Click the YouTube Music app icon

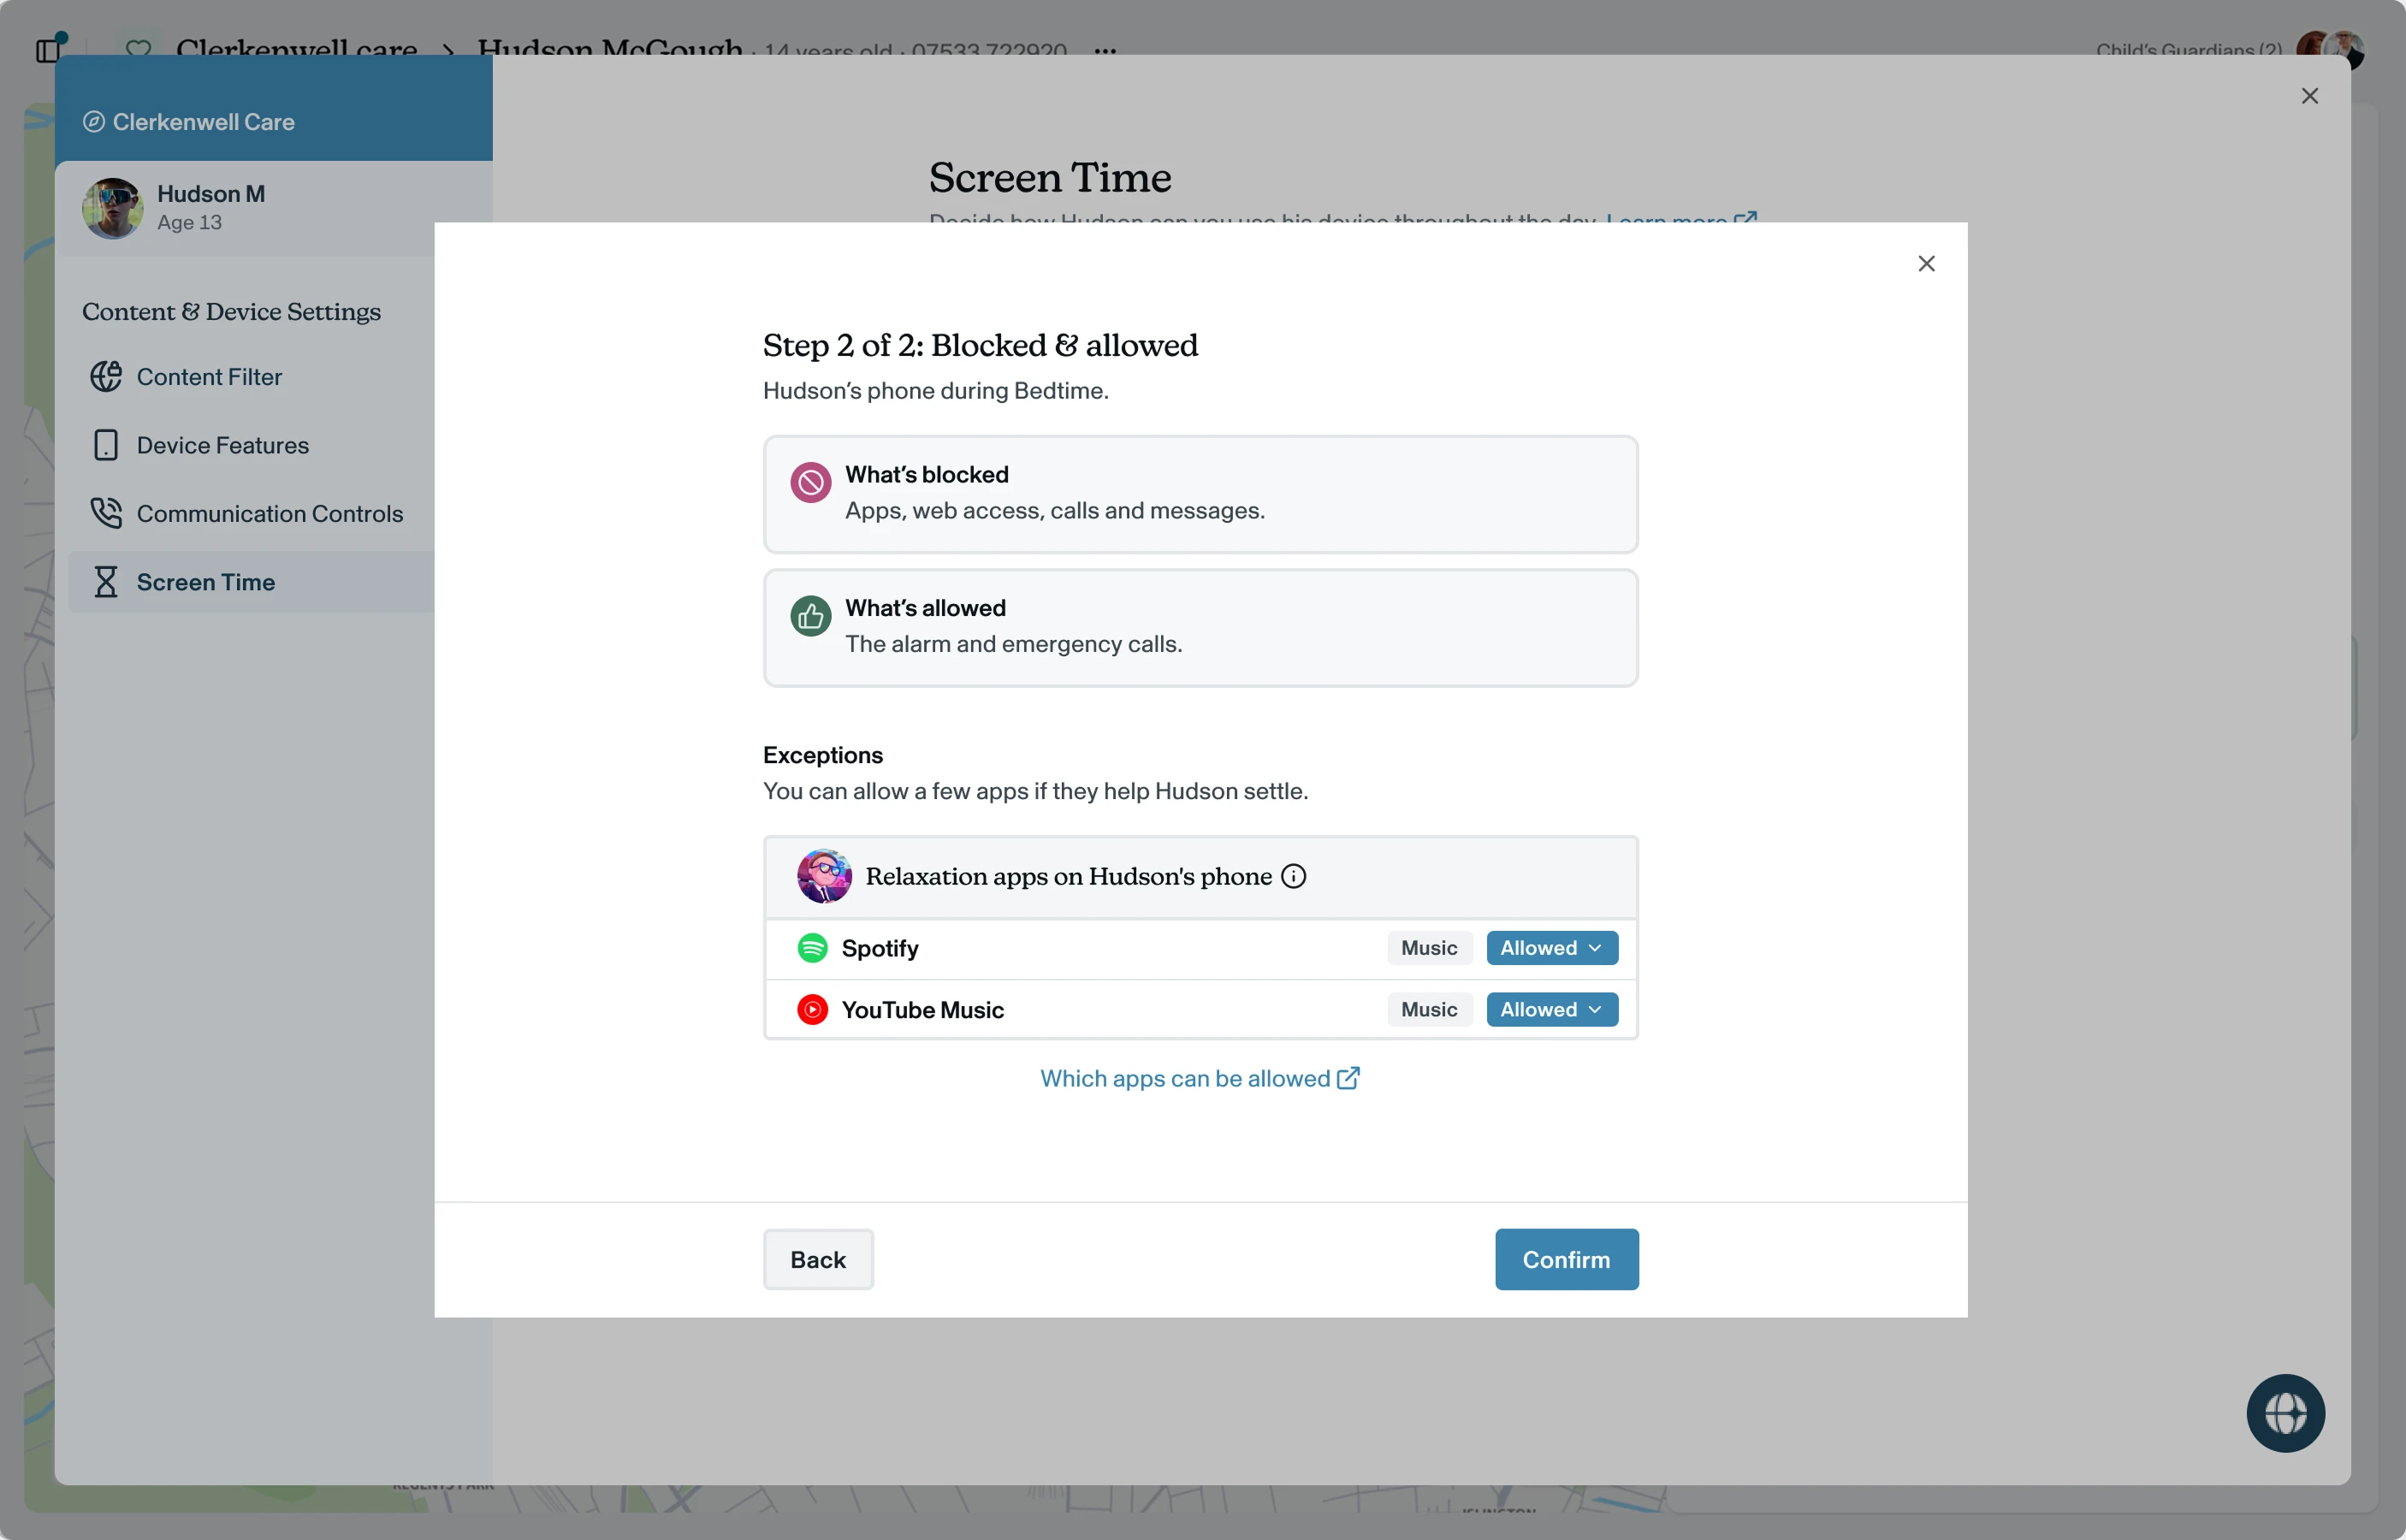[x=812, y=1010]
